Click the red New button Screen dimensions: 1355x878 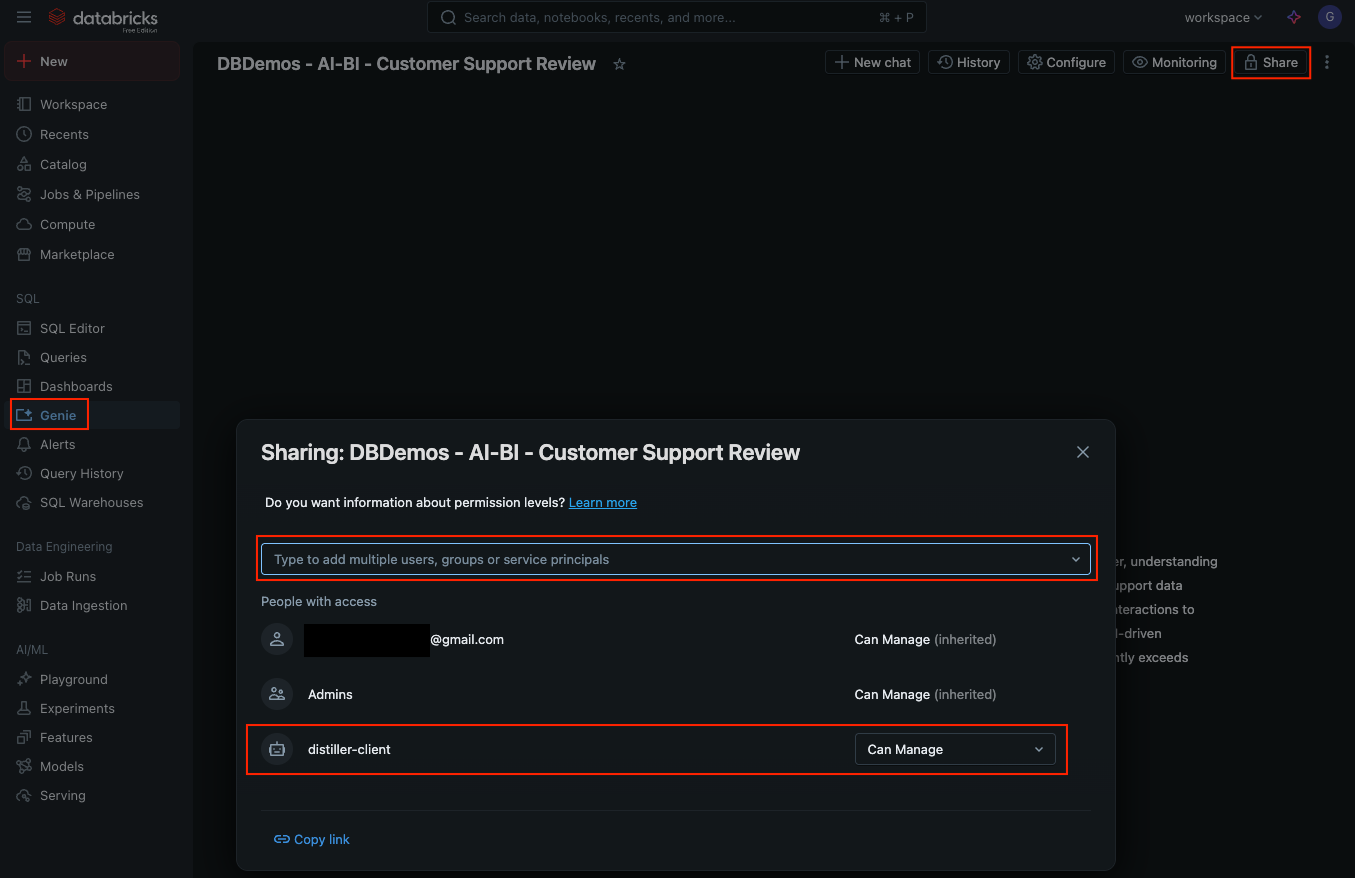pos(92,61)
